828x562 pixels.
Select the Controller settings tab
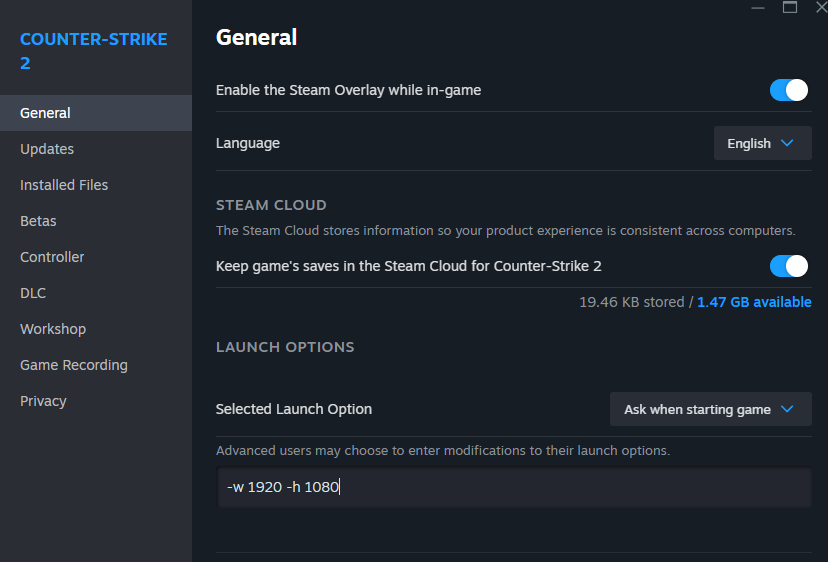(52, 257)
